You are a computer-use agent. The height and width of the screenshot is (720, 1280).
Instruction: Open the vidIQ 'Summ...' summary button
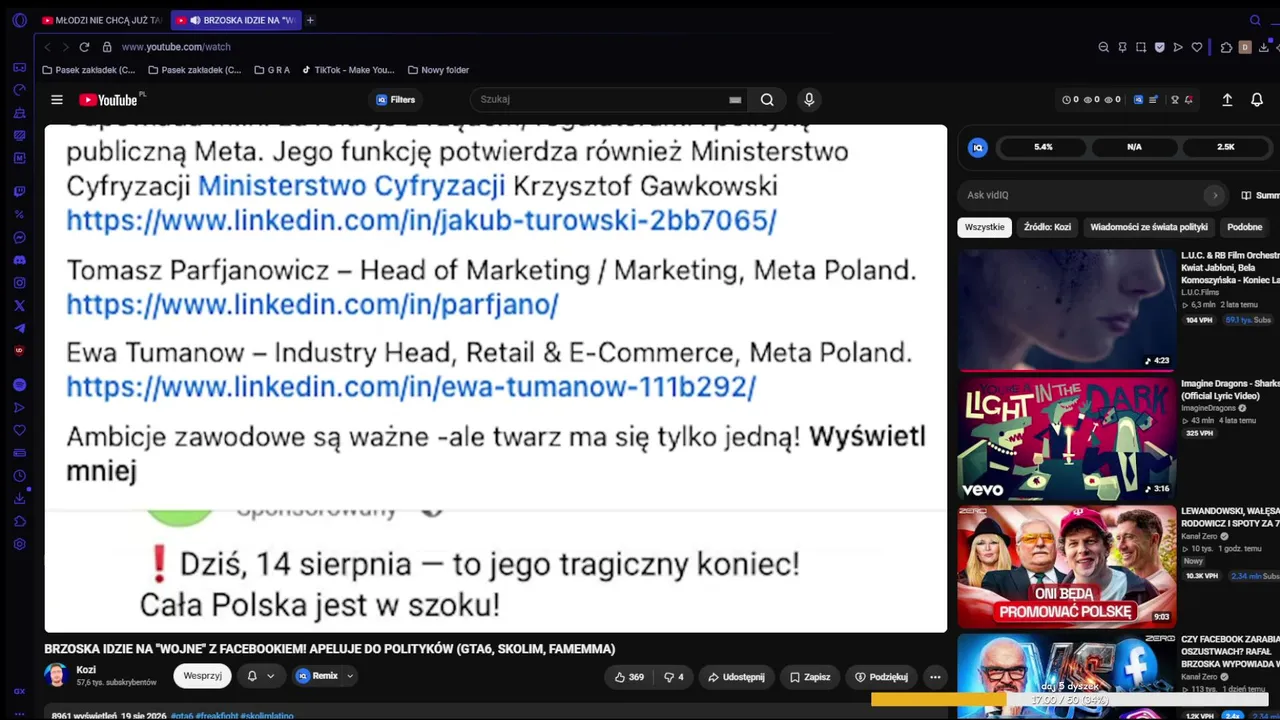click(x=1260, y=195)
